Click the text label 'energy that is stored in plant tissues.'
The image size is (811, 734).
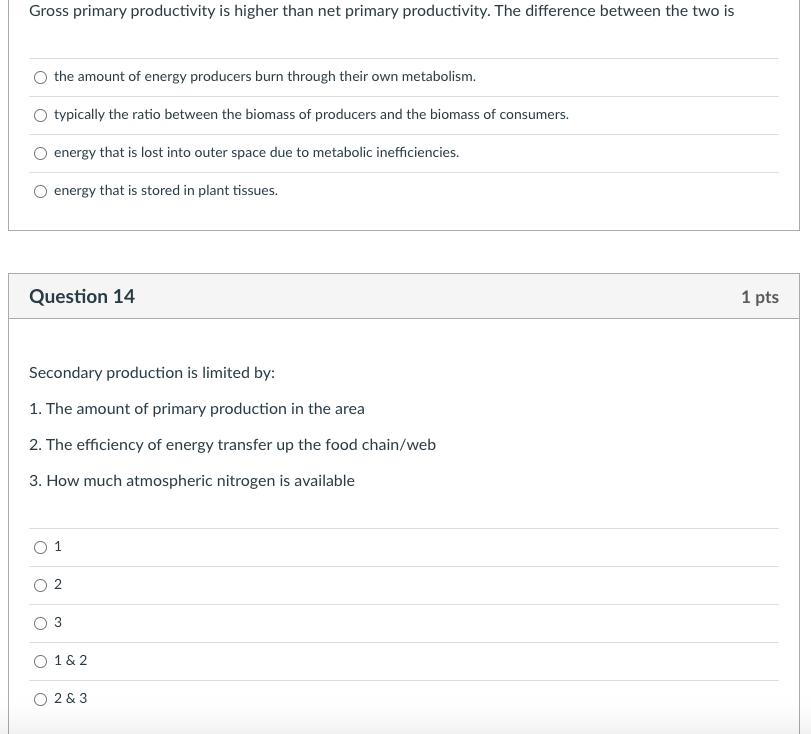(166, 191)
